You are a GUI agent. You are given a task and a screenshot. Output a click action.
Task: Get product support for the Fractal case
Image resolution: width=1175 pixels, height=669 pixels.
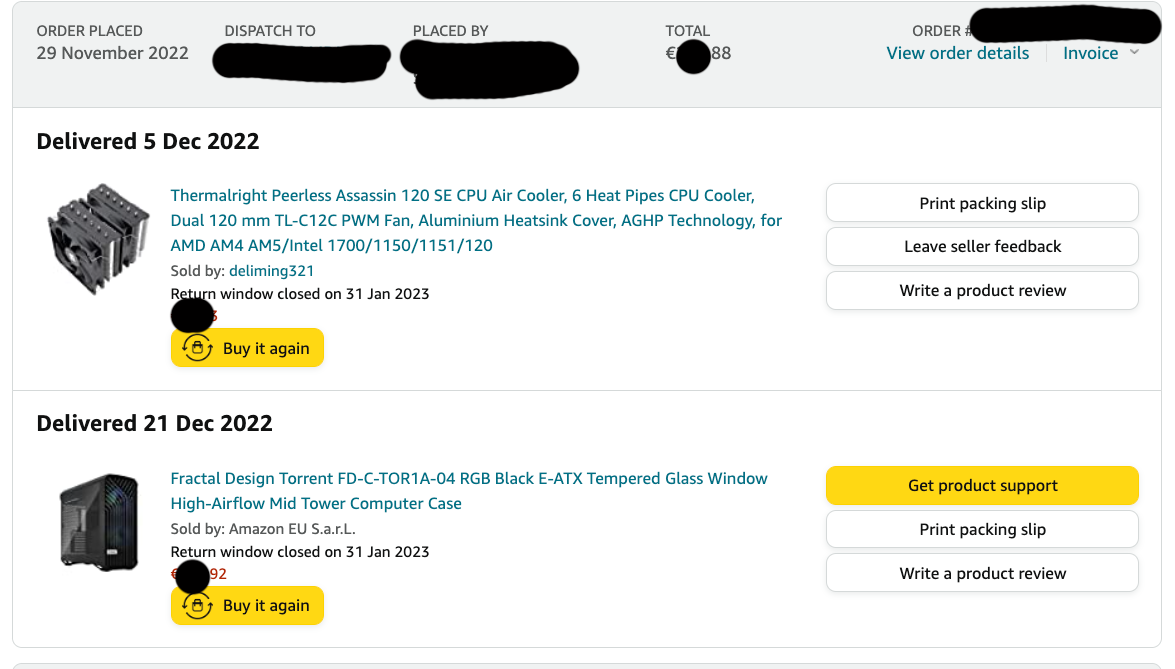pyautogui.click(x=982, y=485)
